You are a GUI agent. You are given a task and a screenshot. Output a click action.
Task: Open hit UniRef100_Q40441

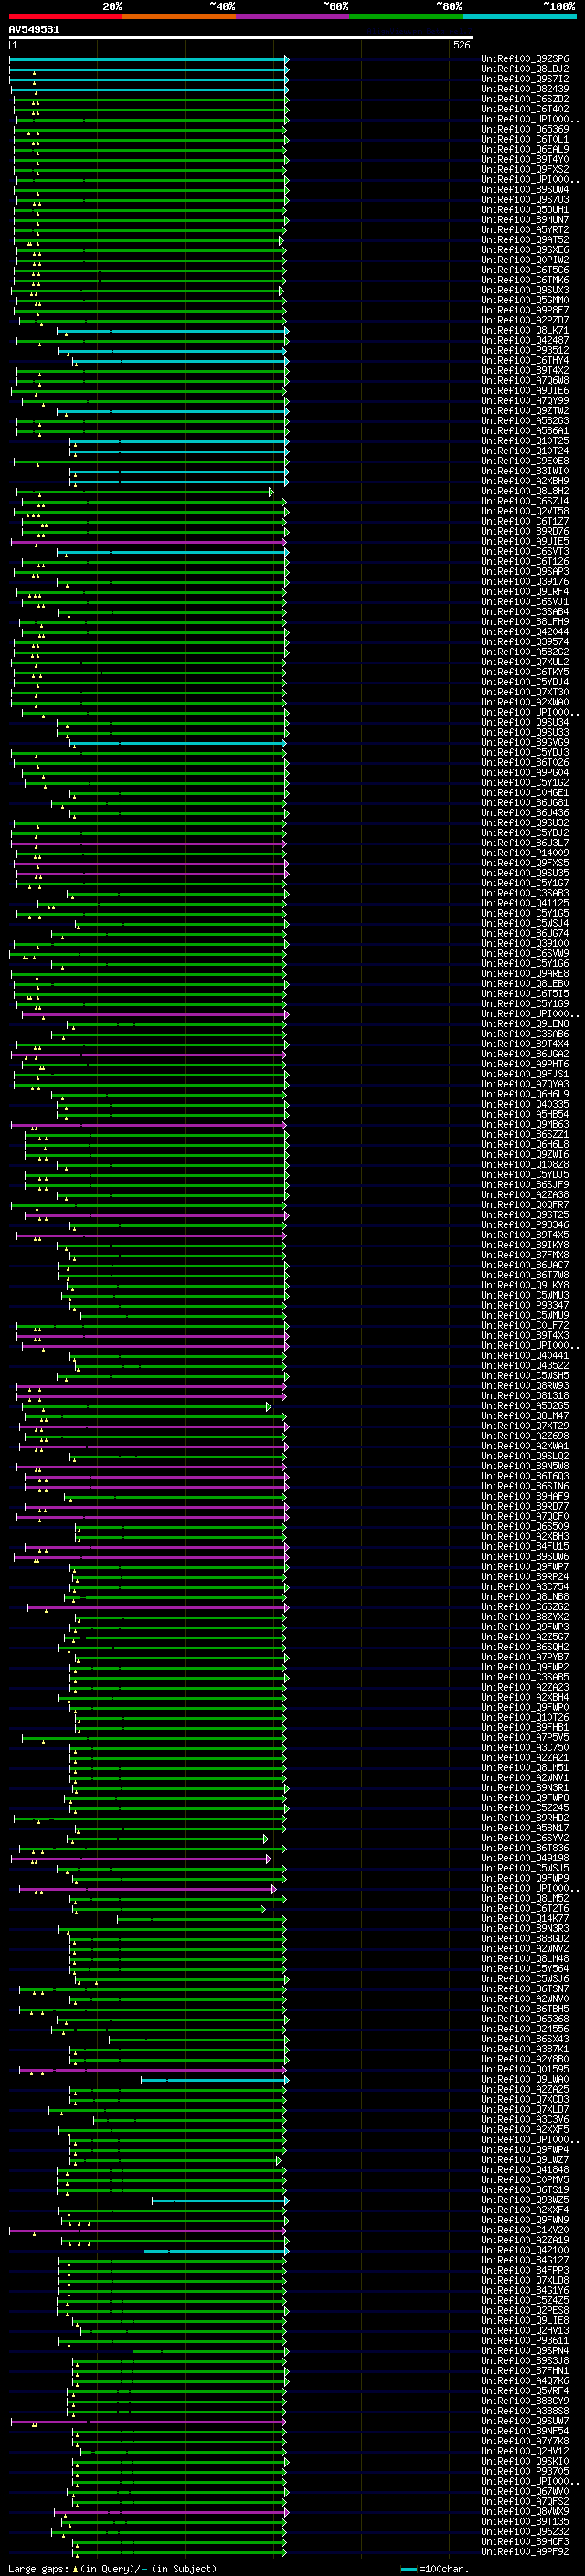(525, 1356)
